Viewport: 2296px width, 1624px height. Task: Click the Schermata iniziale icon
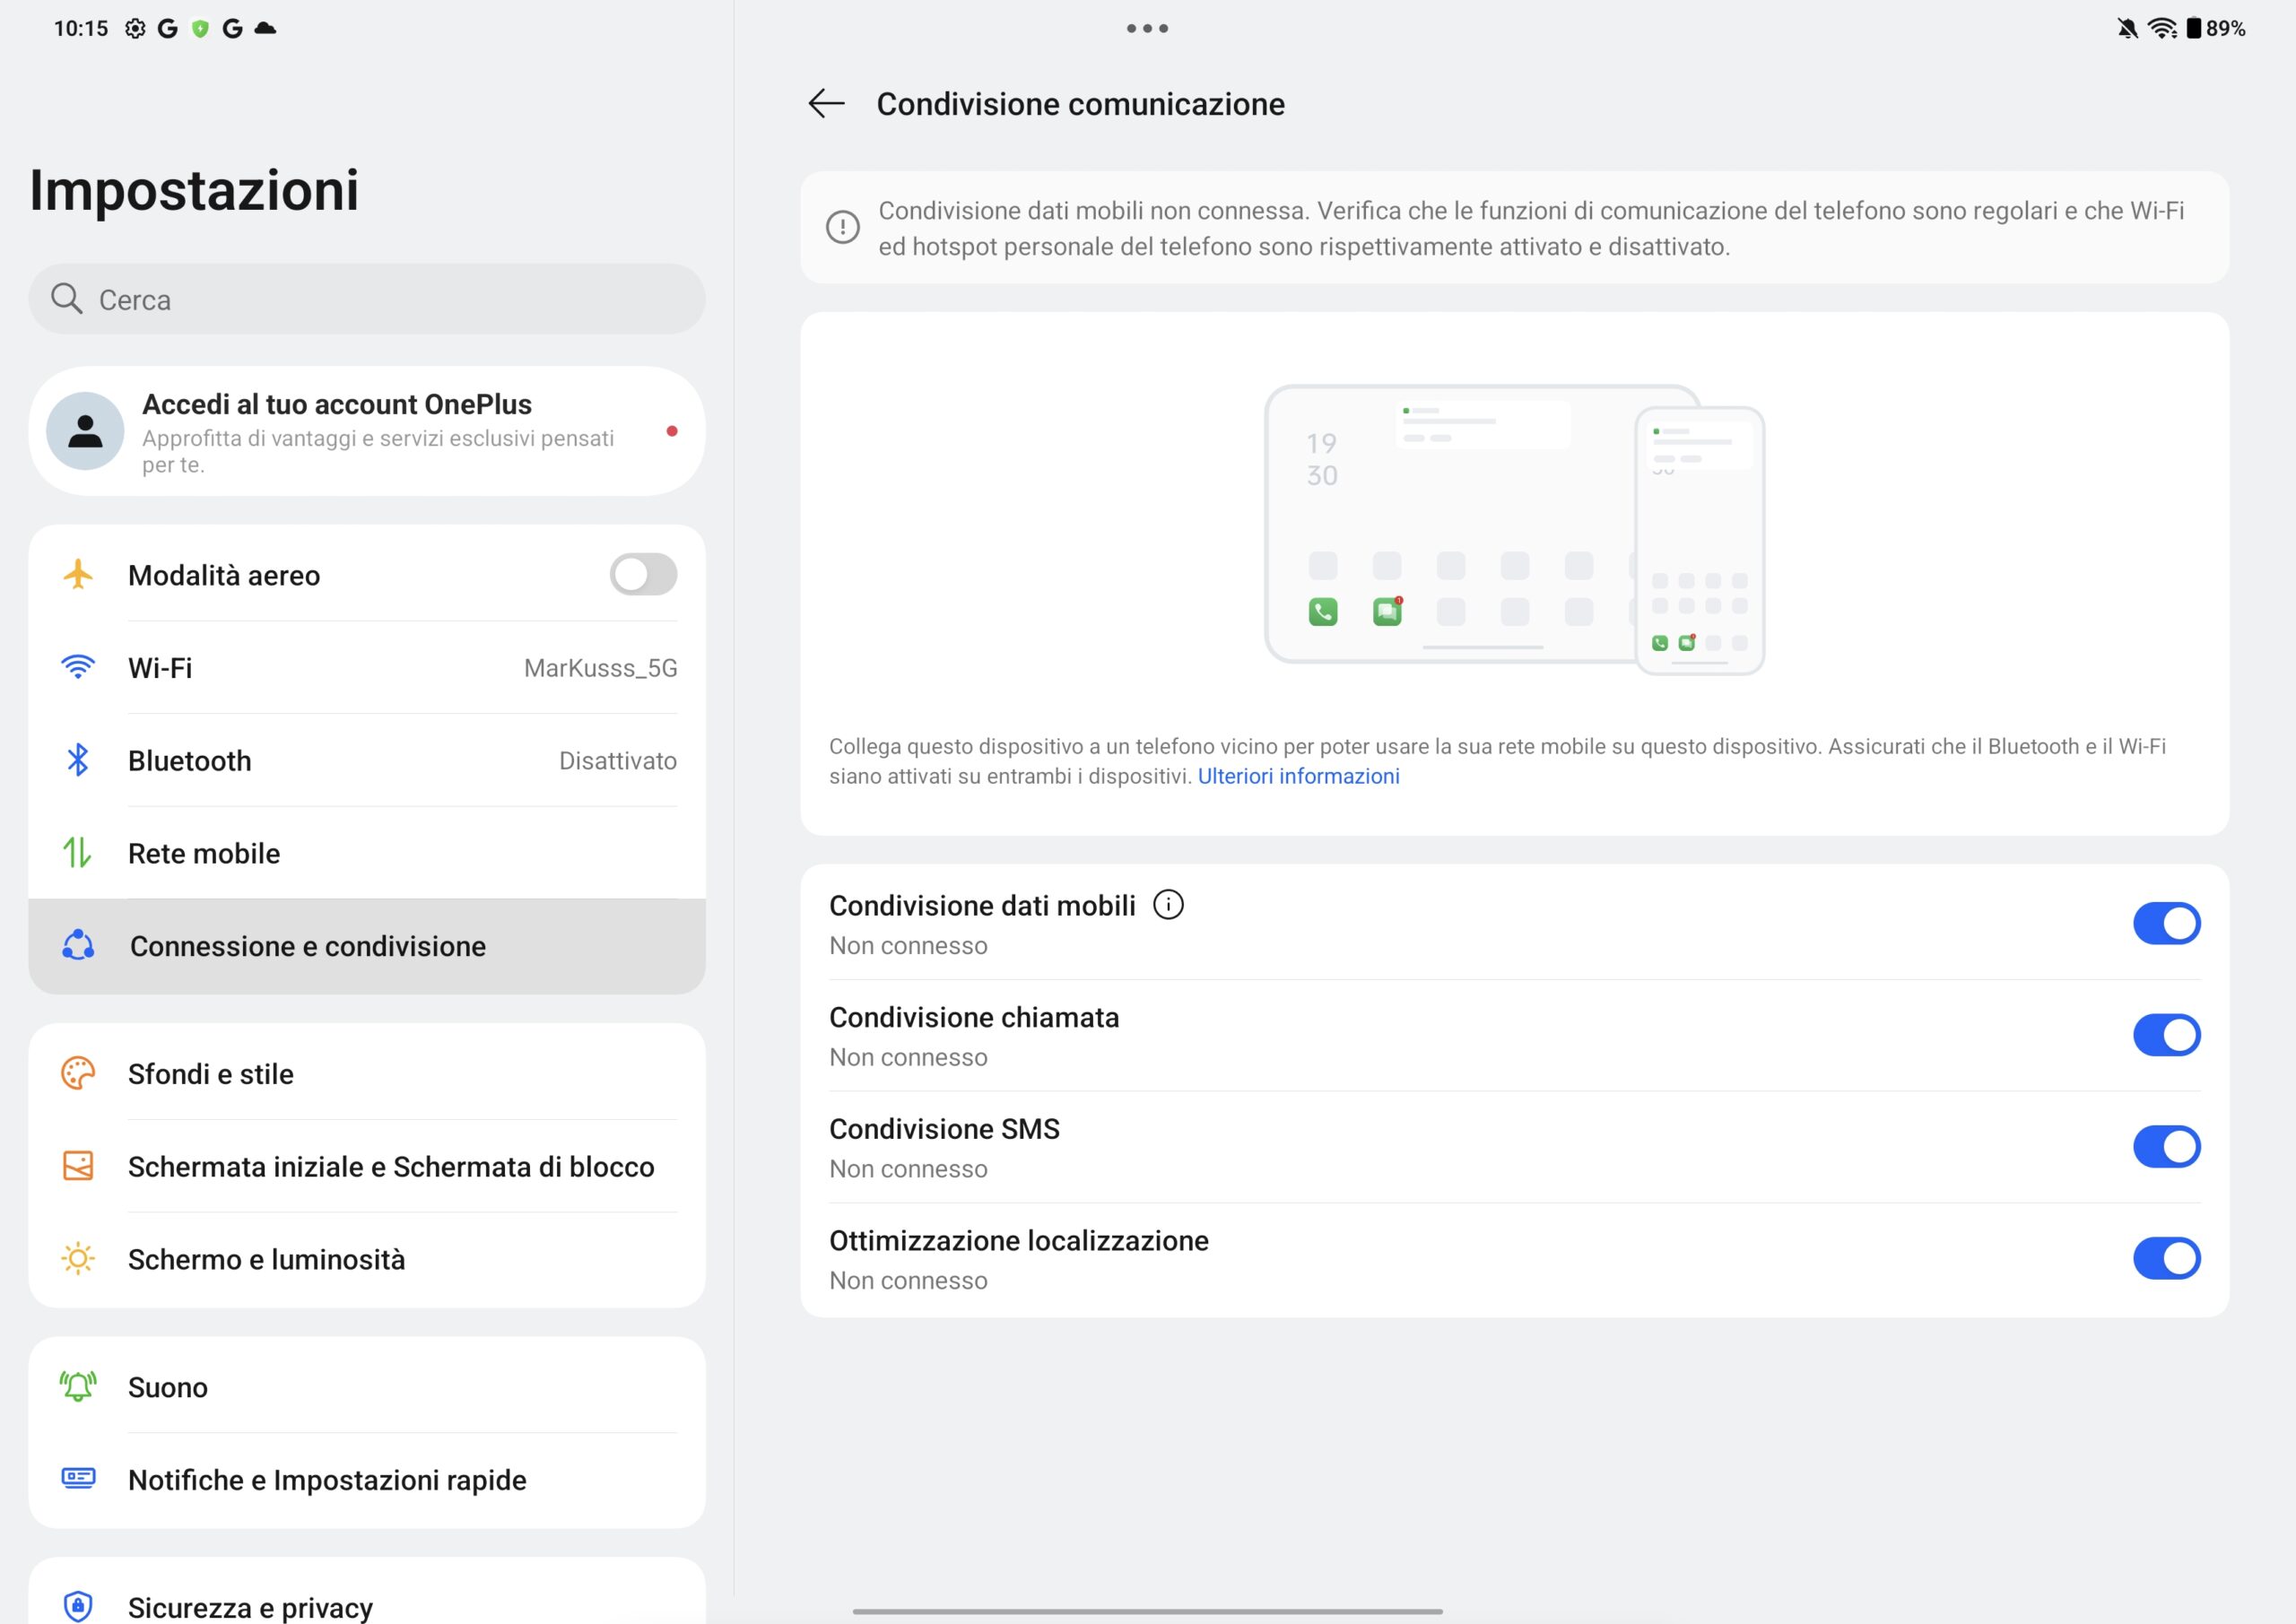78,1166
